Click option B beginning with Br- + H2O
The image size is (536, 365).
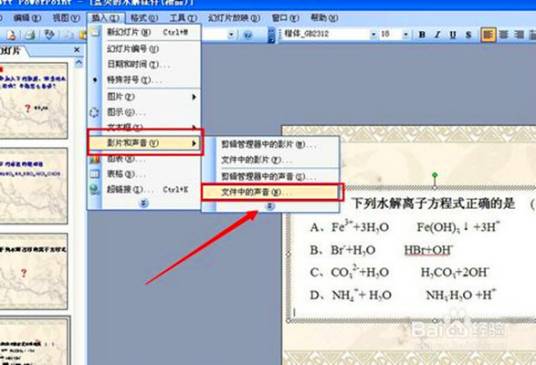pos(381,250)
